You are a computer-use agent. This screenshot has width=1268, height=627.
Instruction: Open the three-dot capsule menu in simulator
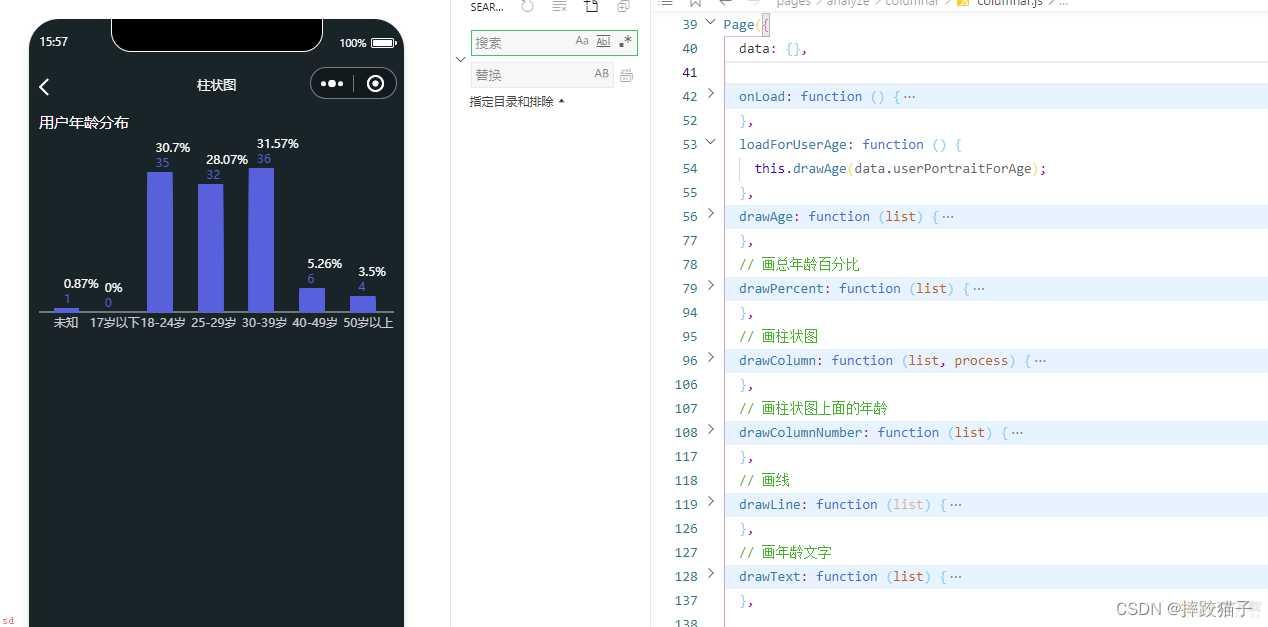(333, 84)
